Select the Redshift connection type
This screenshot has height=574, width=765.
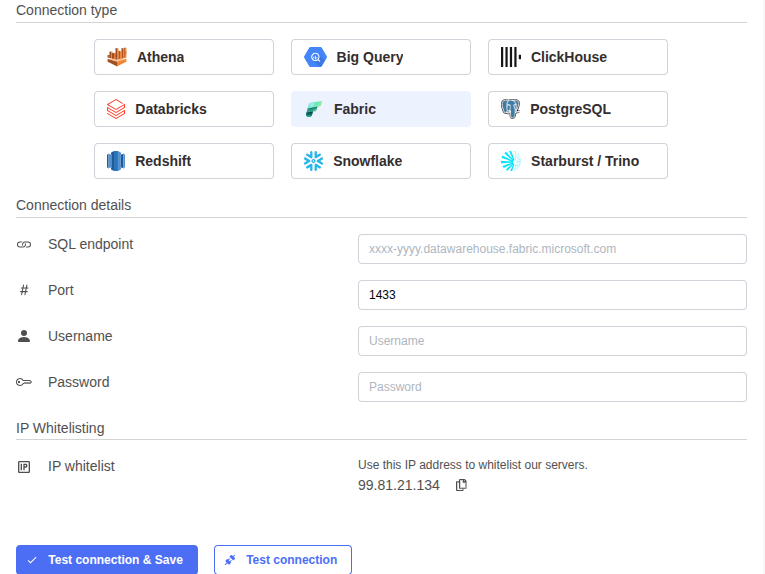pos(184,161)
